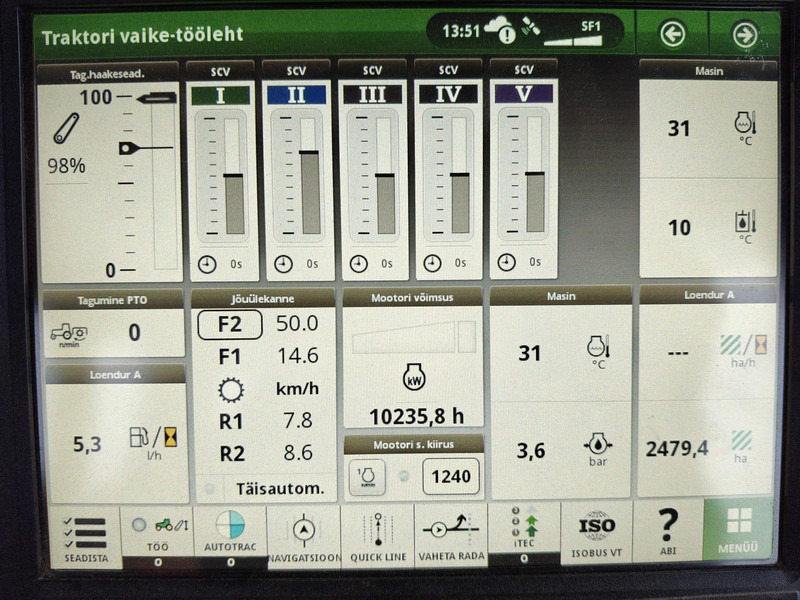Toggle the engine speed rpm icon button
Viewport: 800px width, 600px height.
tap(366, 477)
